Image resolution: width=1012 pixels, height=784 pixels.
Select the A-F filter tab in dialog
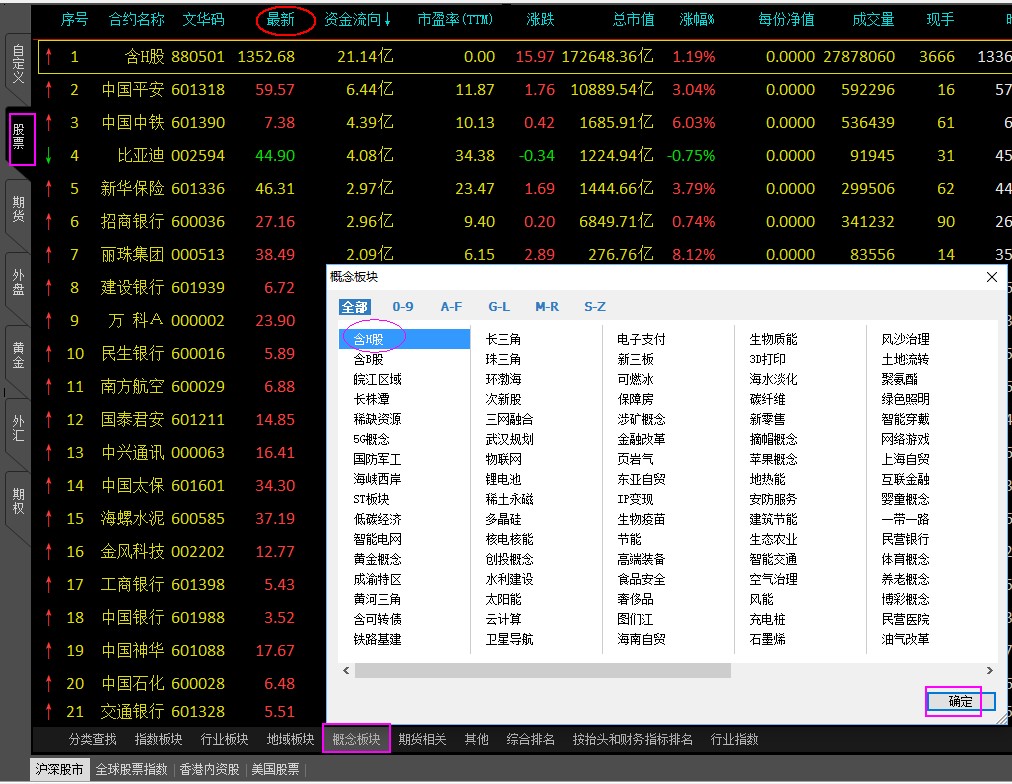click(451, 307)
